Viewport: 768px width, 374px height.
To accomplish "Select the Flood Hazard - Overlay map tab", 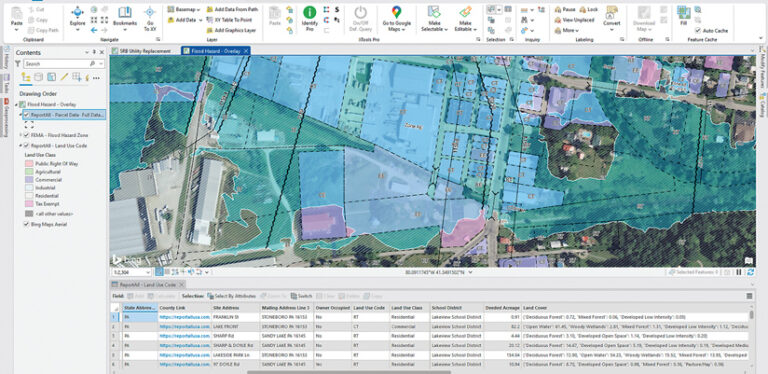I will [216, 51].
